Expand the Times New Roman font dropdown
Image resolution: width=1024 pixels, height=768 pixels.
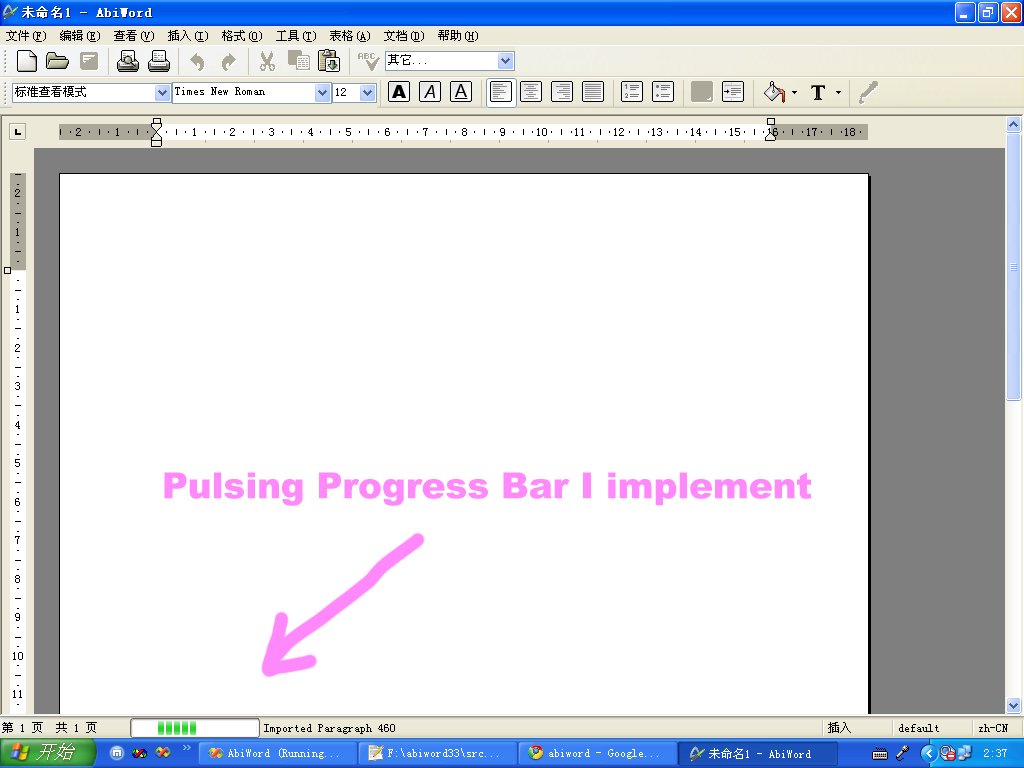tap(322, 92)
